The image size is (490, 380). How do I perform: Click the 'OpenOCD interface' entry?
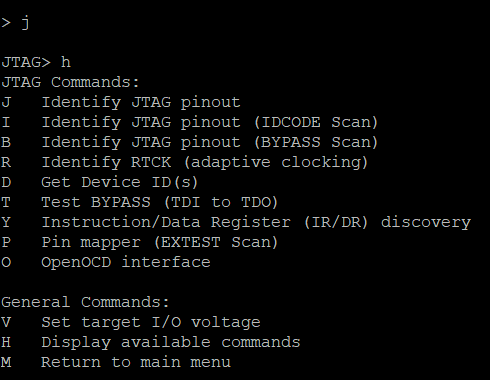(x=106, y=262)
